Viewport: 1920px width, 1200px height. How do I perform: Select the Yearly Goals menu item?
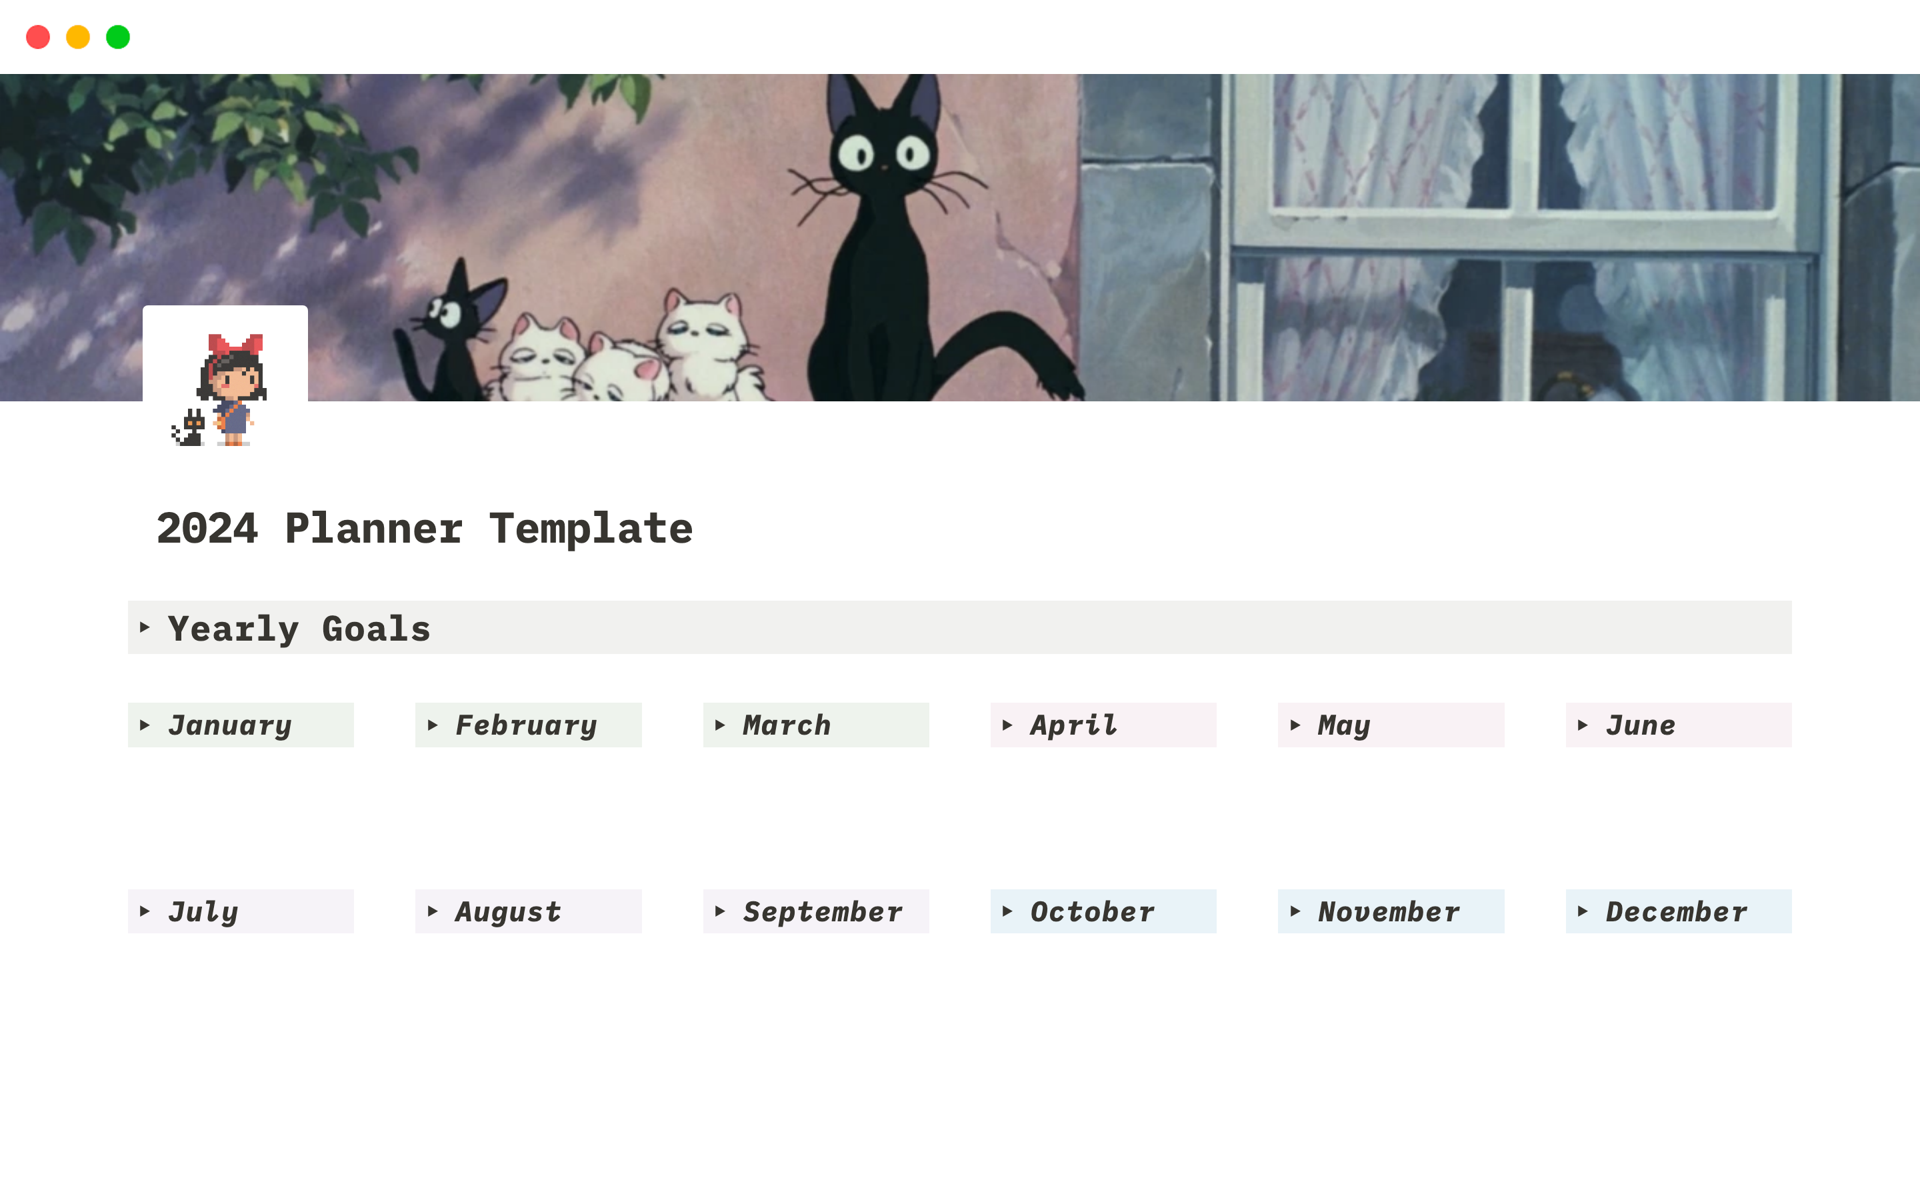click(299, 626)
